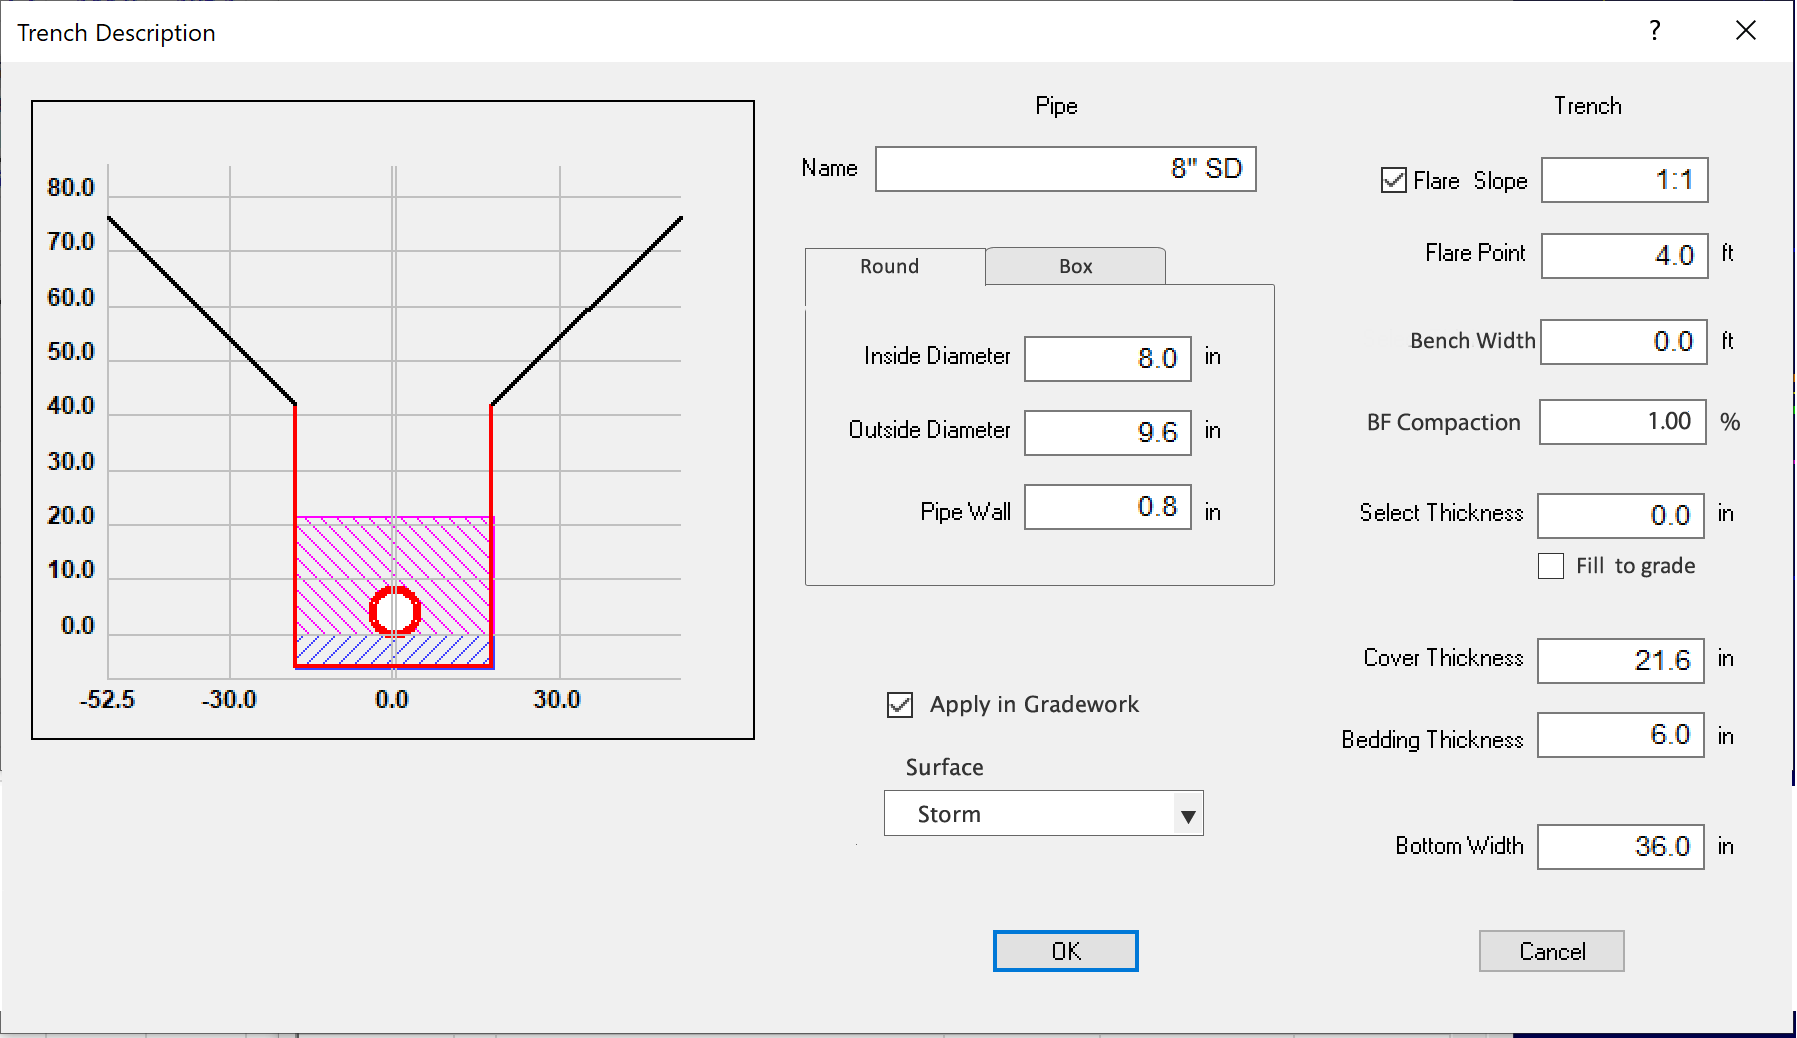Click the pipe Name field
Image resolution: width=1797 pixels, height=1038 pixels.
click(1065, 169)
